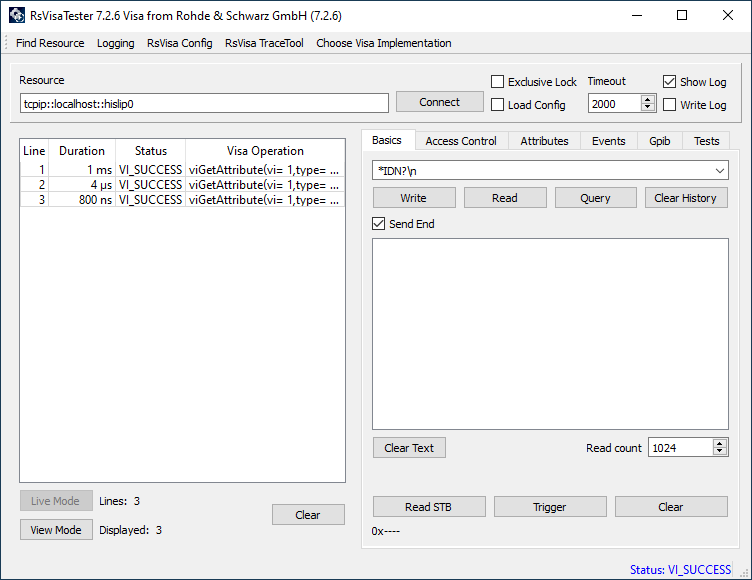This screenshot has height=580, width=752.
Task: Switch to the Gpib tab
Action: [659, 141]
